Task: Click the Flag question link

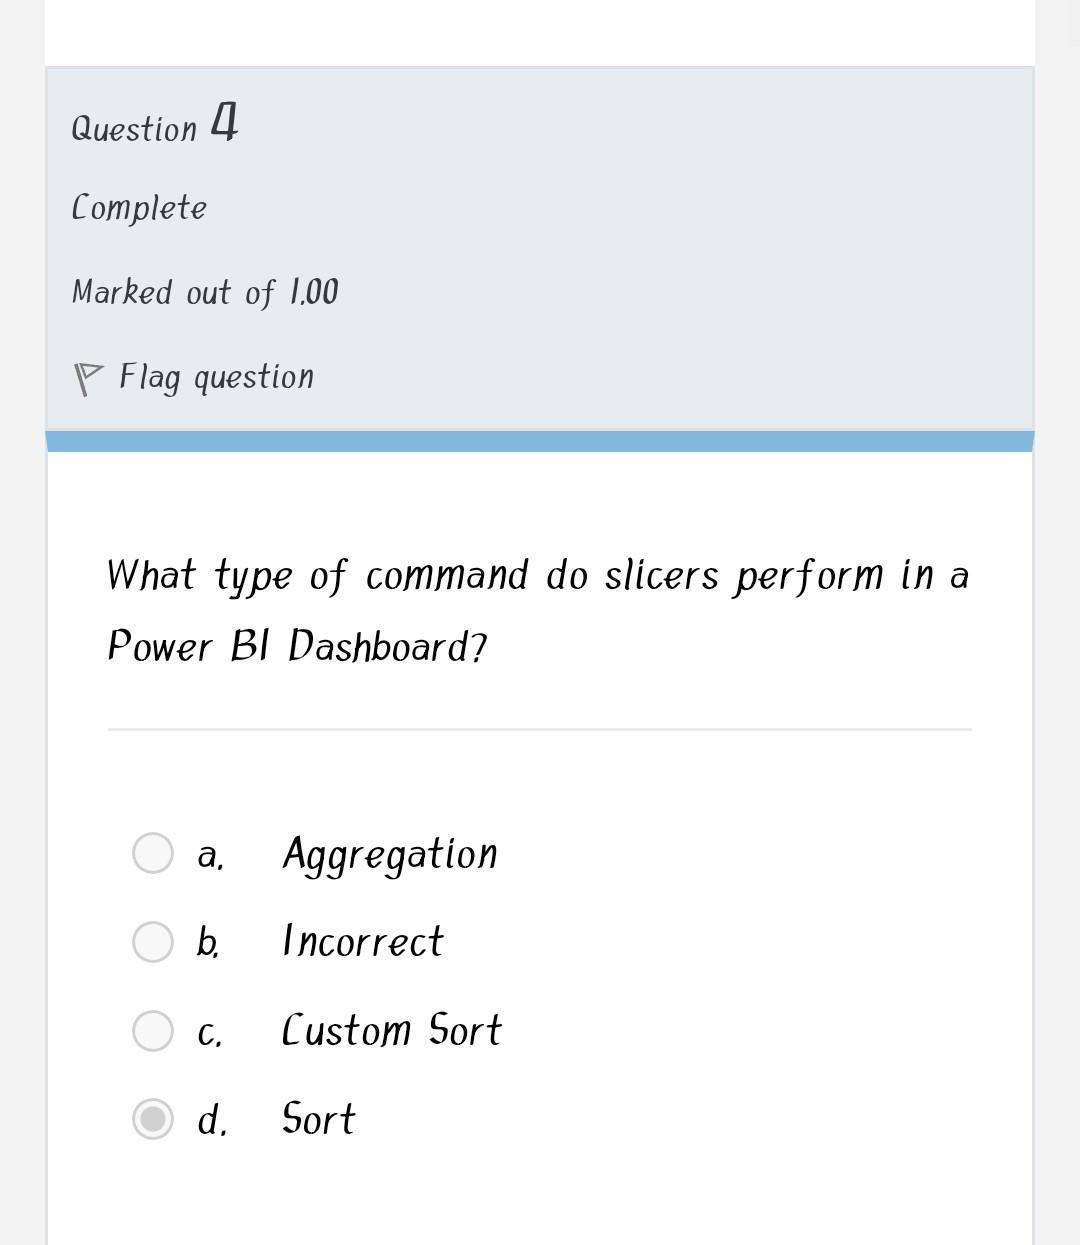Action: click(216, 375)
